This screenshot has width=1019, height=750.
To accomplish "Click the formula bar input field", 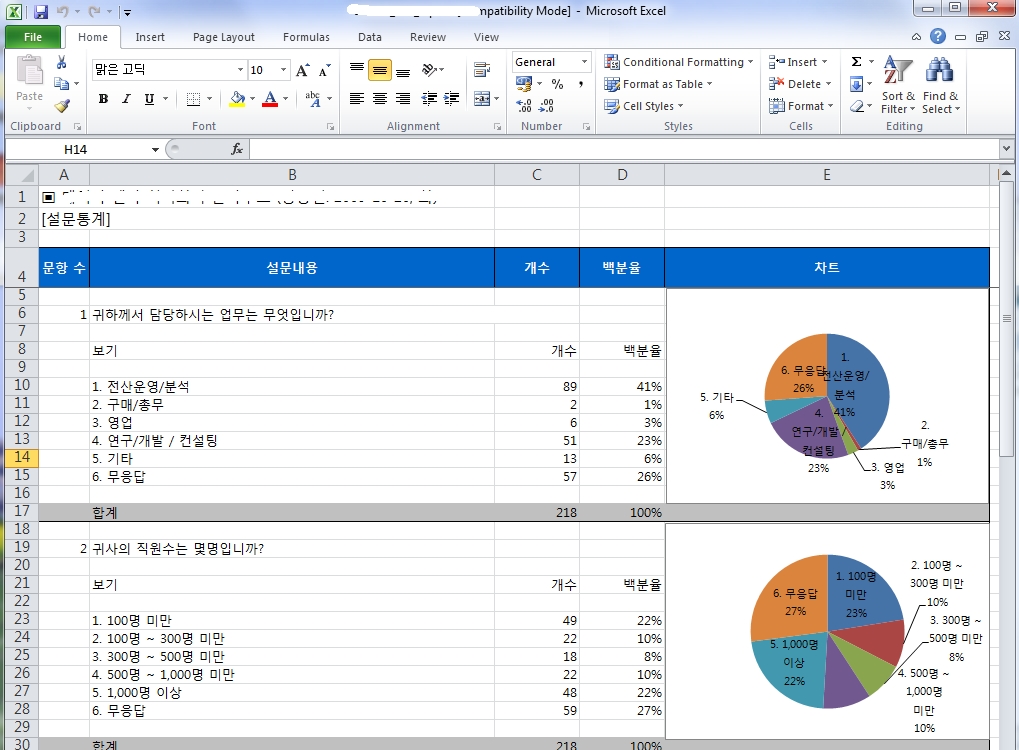I will tap(624, 149).
